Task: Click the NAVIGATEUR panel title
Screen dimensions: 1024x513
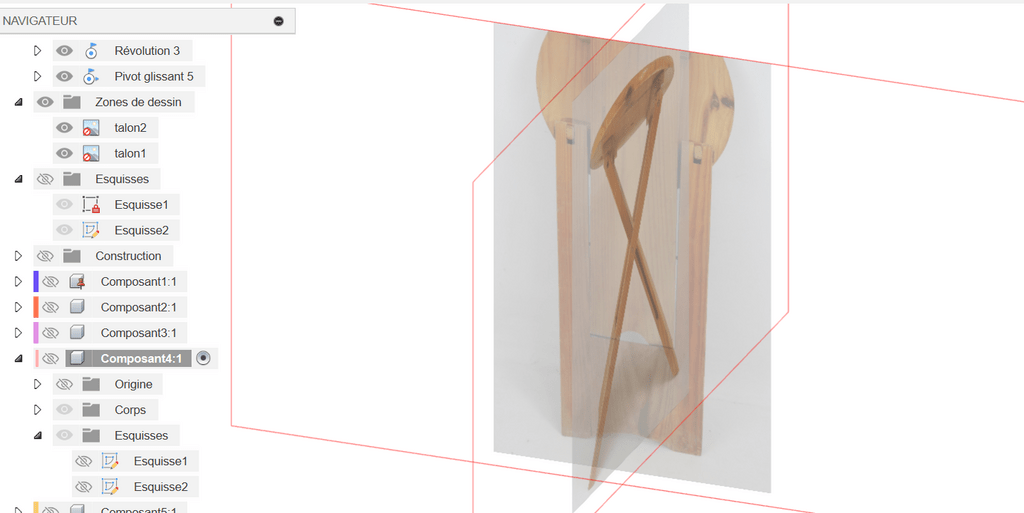Action: coord(40,21)
